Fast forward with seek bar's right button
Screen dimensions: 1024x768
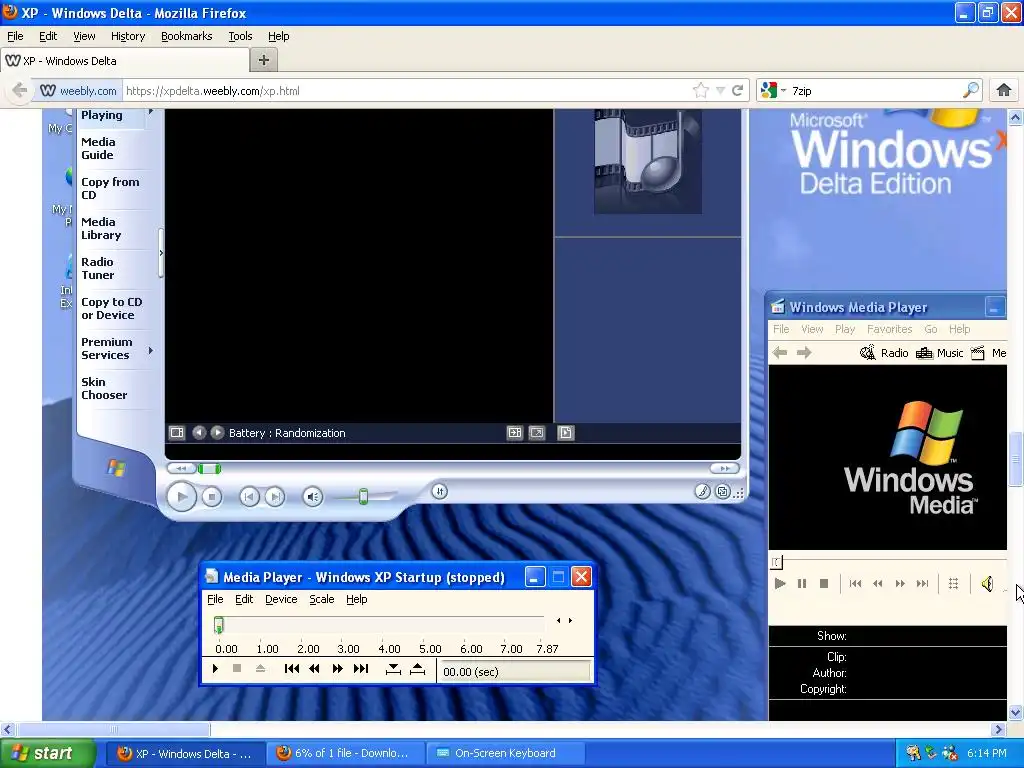[724, 468]
